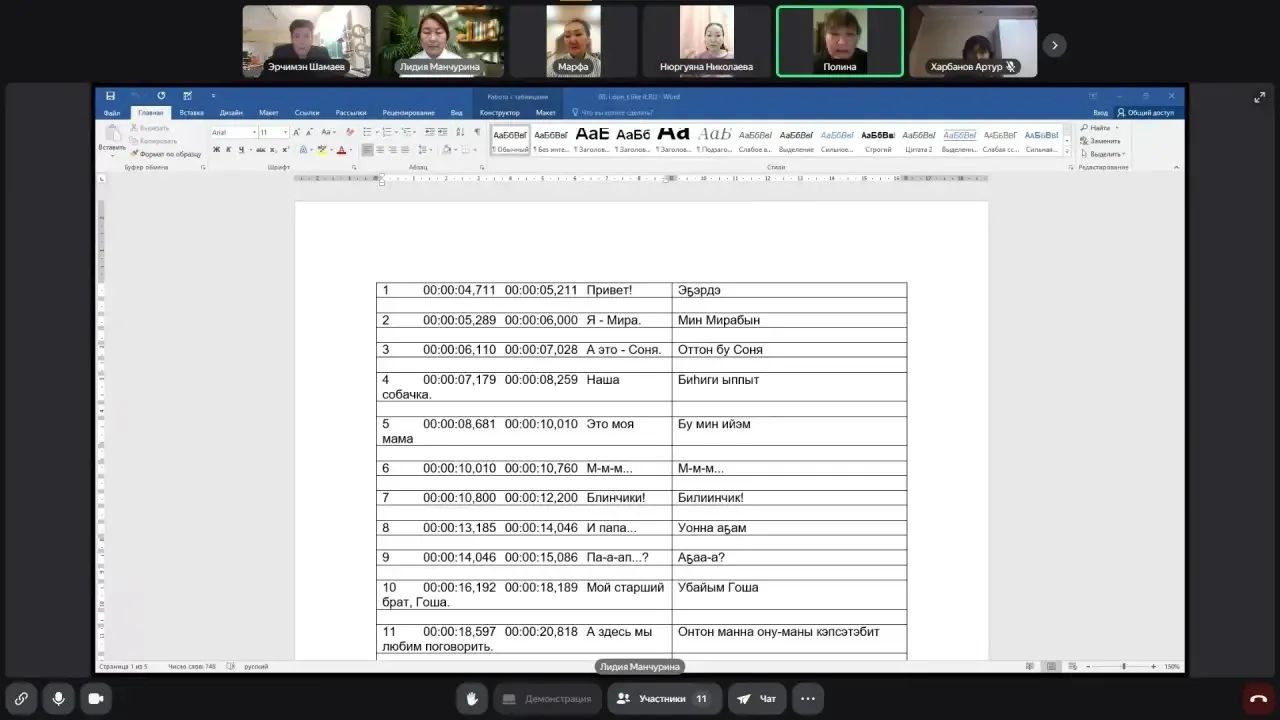Mute the microphone
This screenshot has height=720, width=1280.
pyautogui.click(x=59, y=699)
